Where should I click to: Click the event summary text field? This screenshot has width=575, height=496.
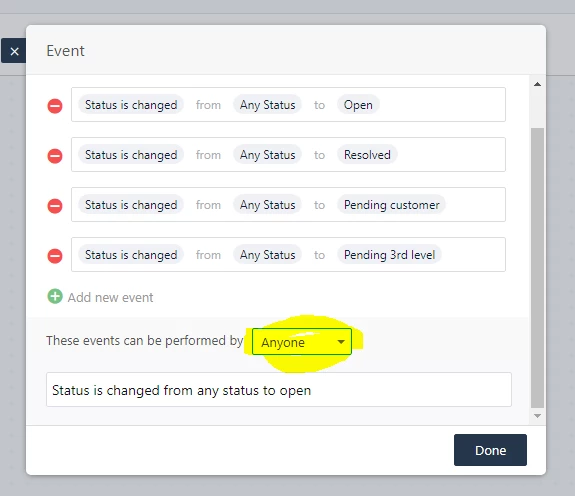point(279,390)
